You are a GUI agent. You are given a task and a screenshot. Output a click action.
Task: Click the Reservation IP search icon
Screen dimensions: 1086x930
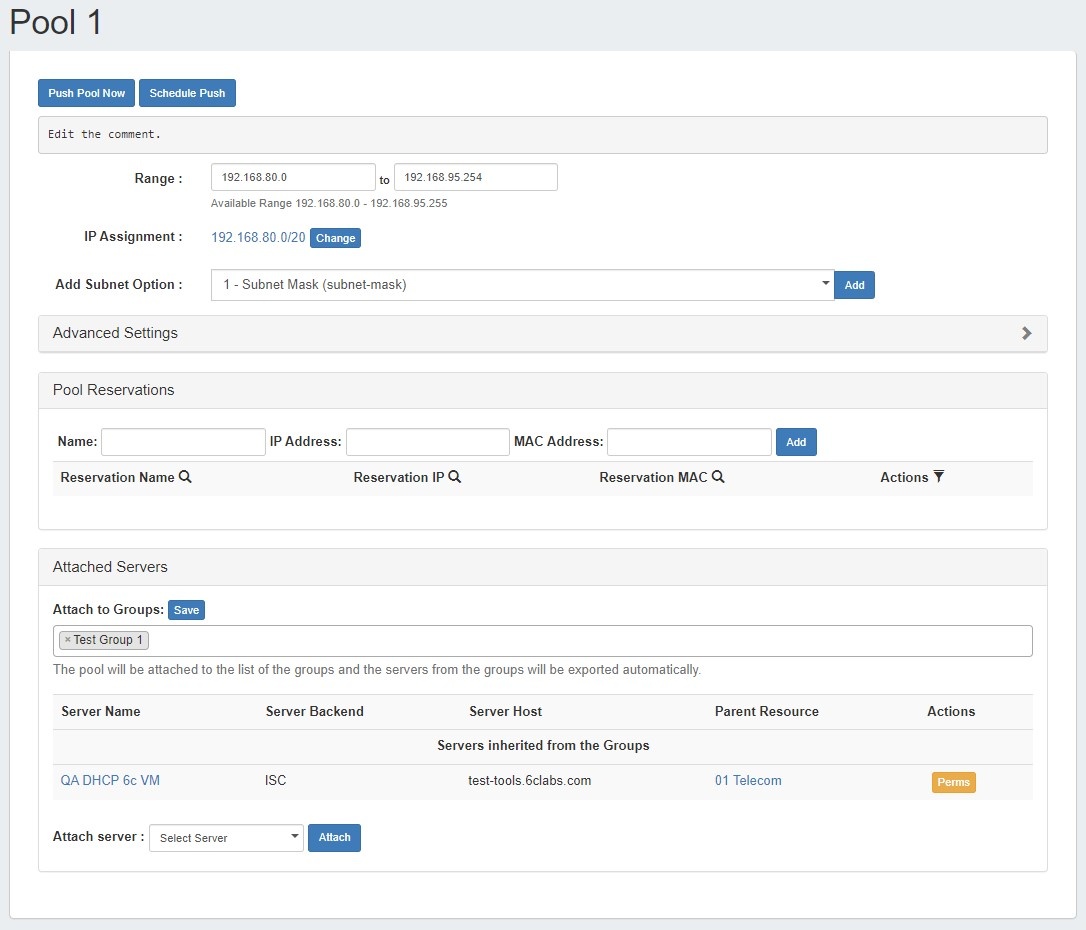(x=455, y=477)
